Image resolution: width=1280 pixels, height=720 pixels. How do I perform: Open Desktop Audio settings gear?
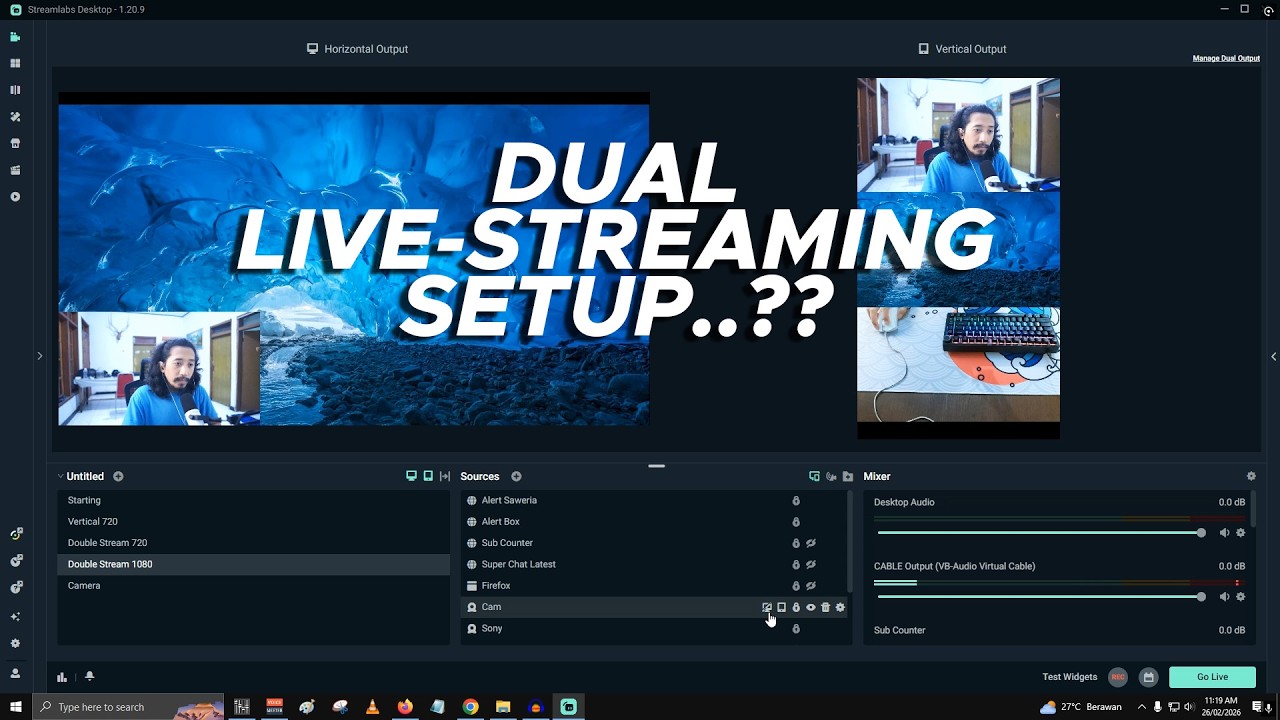coord(1240,533)
